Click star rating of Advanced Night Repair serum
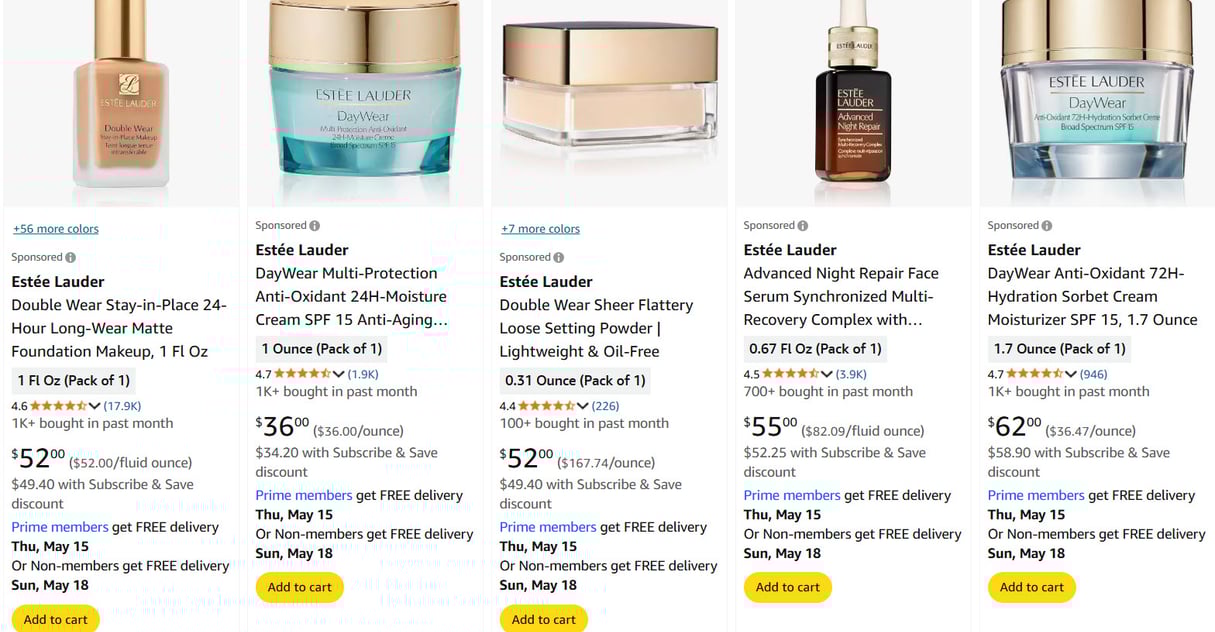Viewport: 1215px width, 632px height. coord(791,374)
